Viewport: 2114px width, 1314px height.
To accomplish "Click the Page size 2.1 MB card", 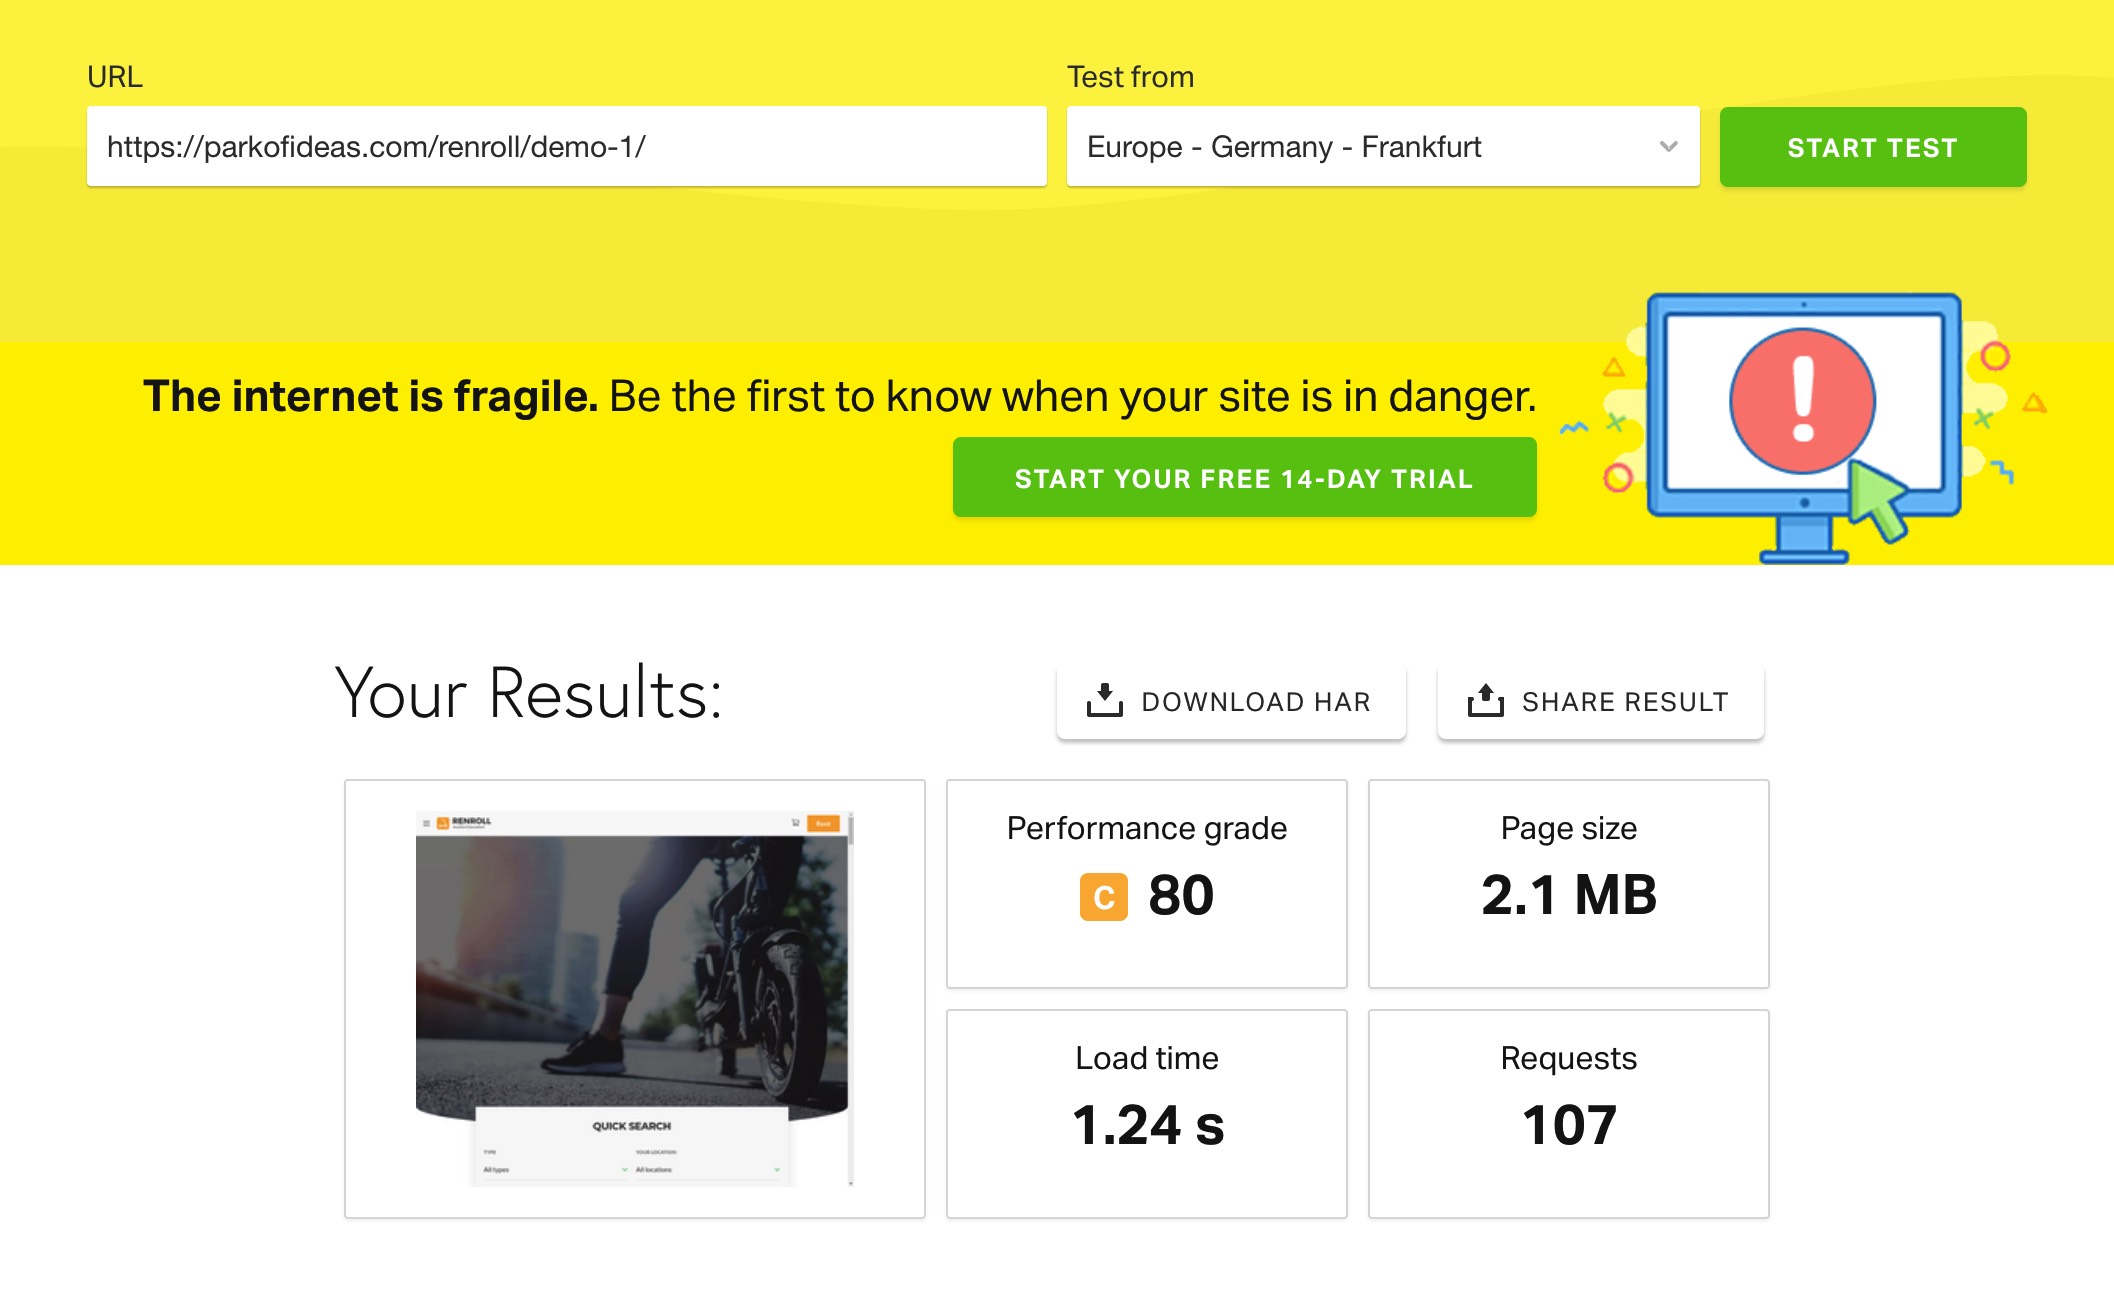I will tap(1568, 884).
